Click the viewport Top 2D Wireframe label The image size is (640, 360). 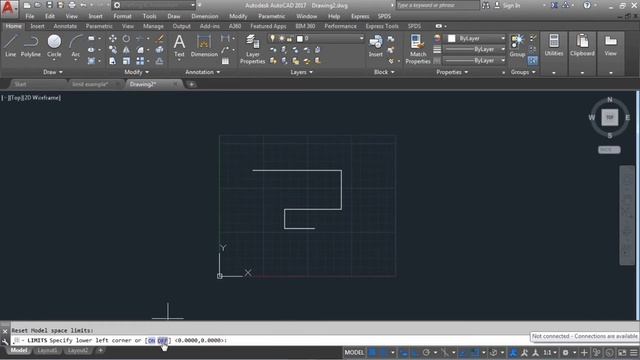pyautogui.click(x=31, y=98)
